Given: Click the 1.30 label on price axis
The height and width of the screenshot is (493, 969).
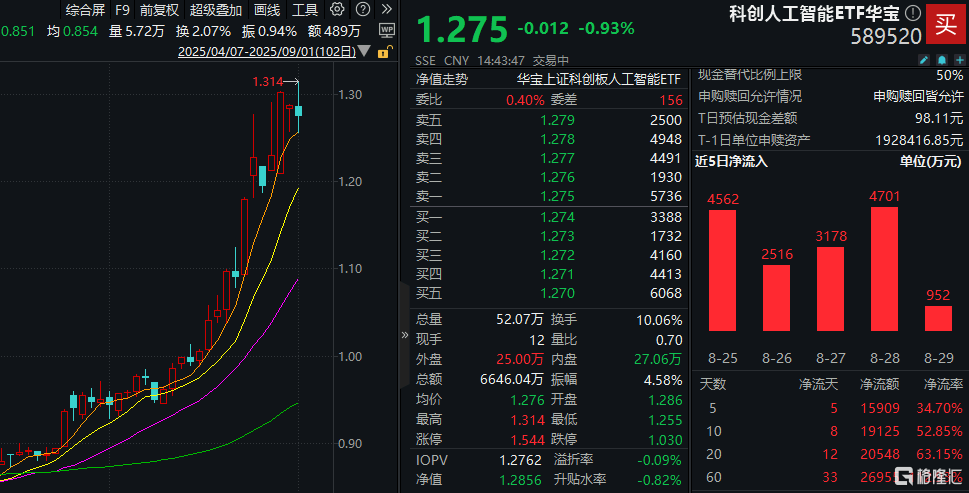Looking at the screenshot, I should click(x=350, y=95).
